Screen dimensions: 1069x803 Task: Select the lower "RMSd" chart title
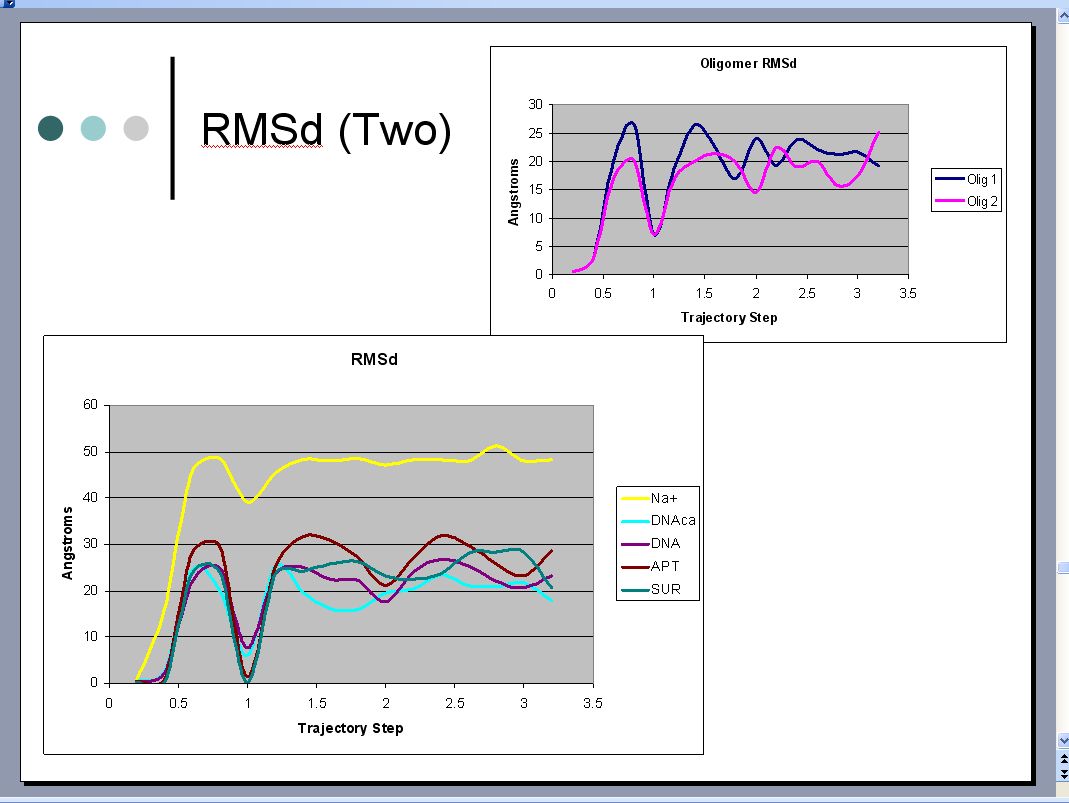tap(374, 360)
